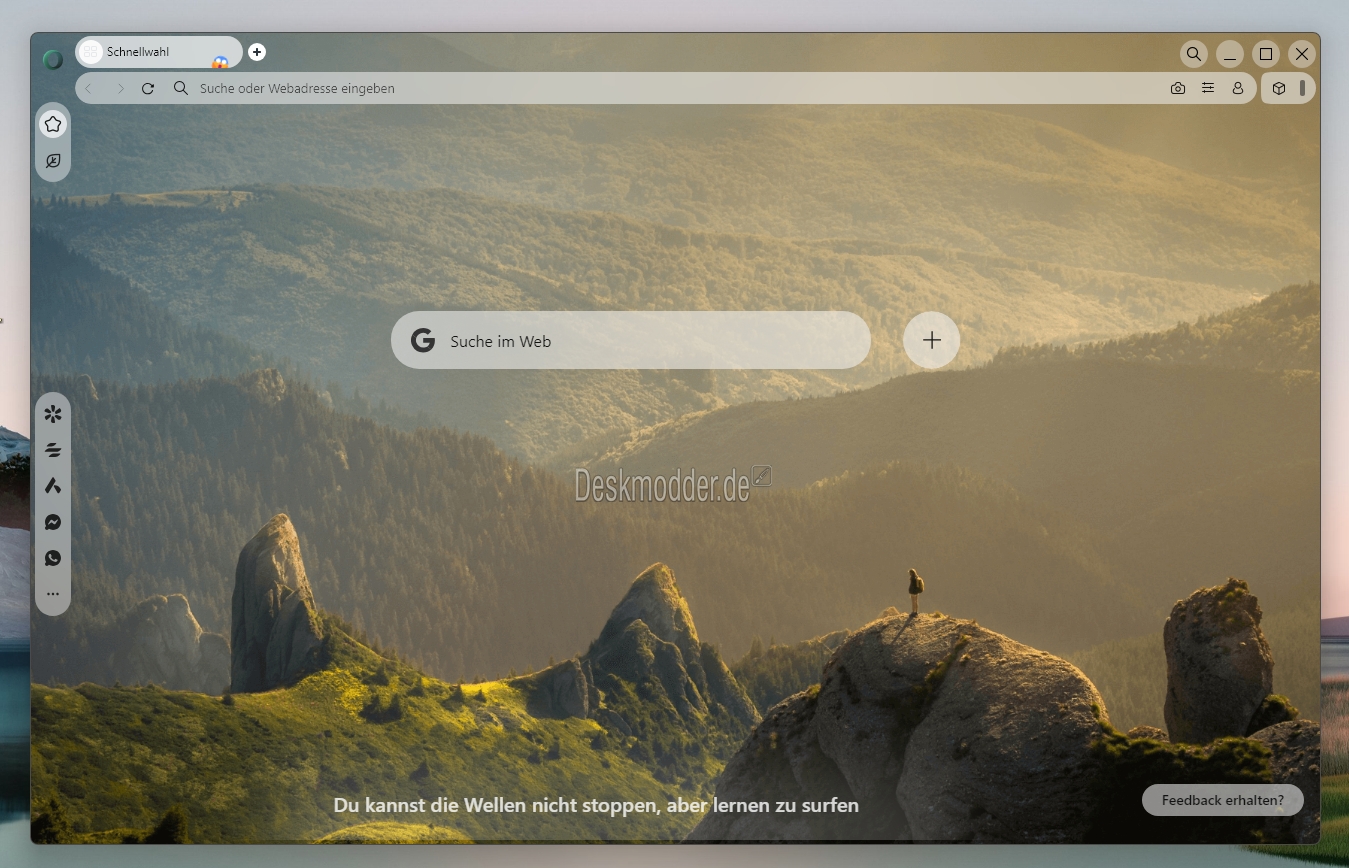The width and height of the screenshot is (1349, 868).
Task: Open tab search magnifier in title bar
Action: (x=1193, y=54)
